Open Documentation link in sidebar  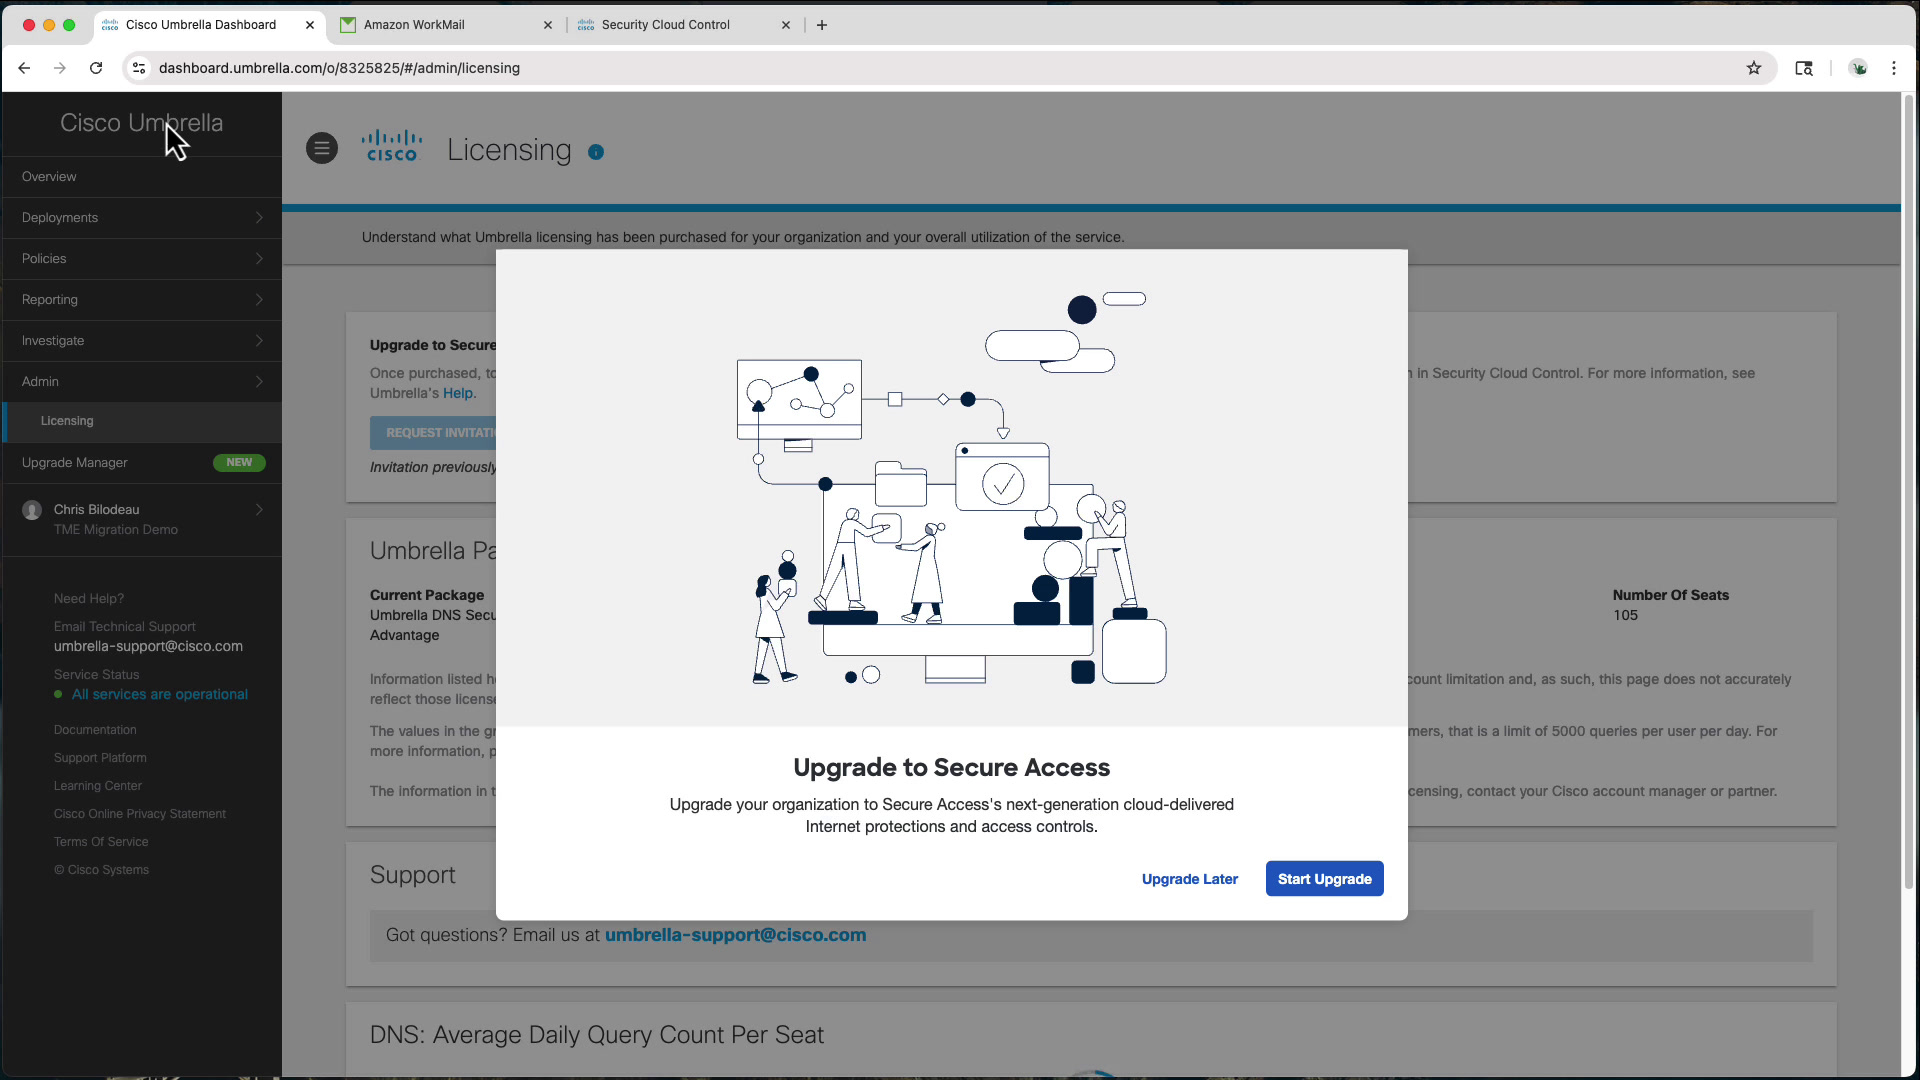tap(95, 730)
